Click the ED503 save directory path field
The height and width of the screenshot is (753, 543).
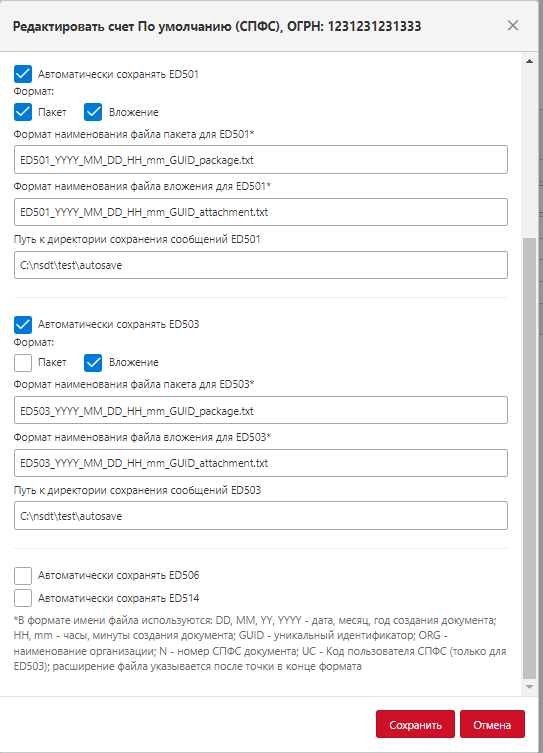(x=261, y=516)
